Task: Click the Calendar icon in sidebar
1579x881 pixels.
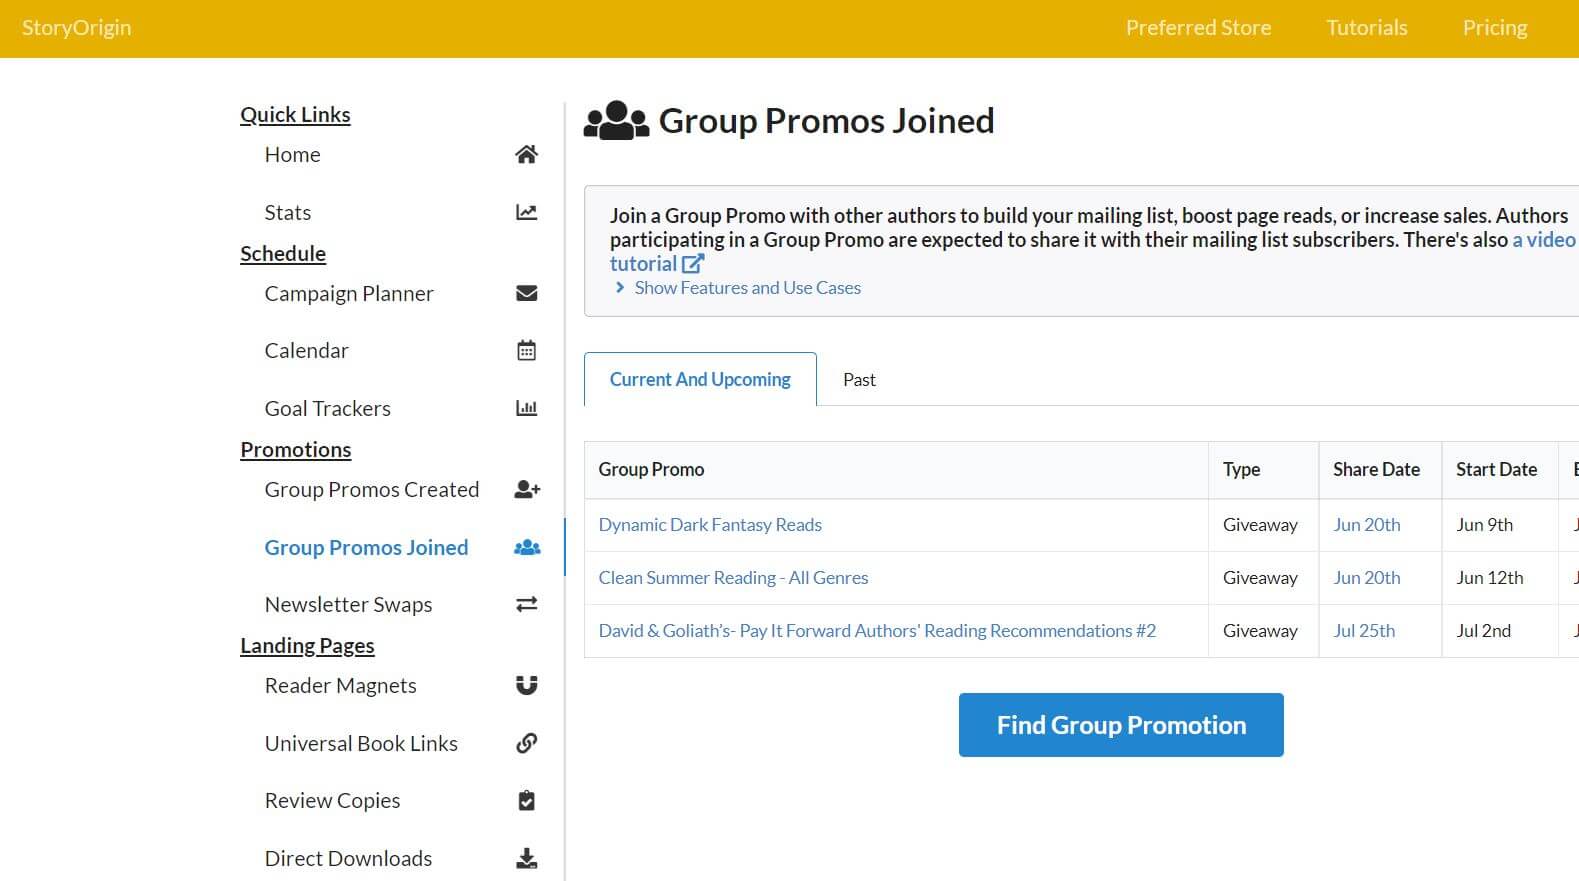Action: [526, 350]
